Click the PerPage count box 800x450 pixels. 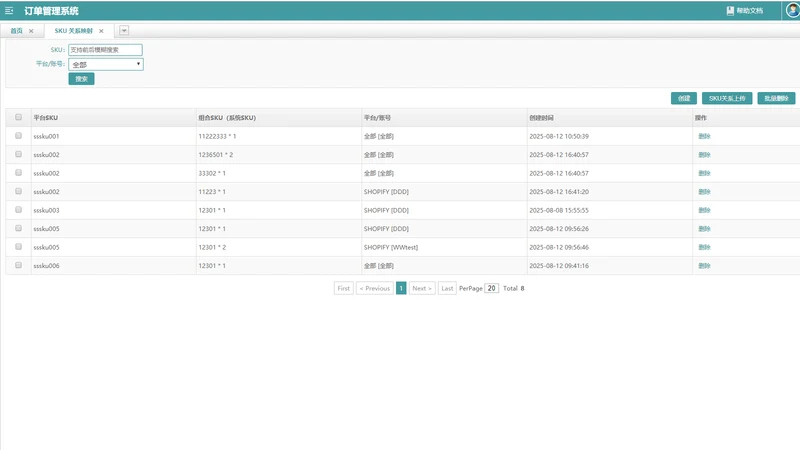point(491,288)
